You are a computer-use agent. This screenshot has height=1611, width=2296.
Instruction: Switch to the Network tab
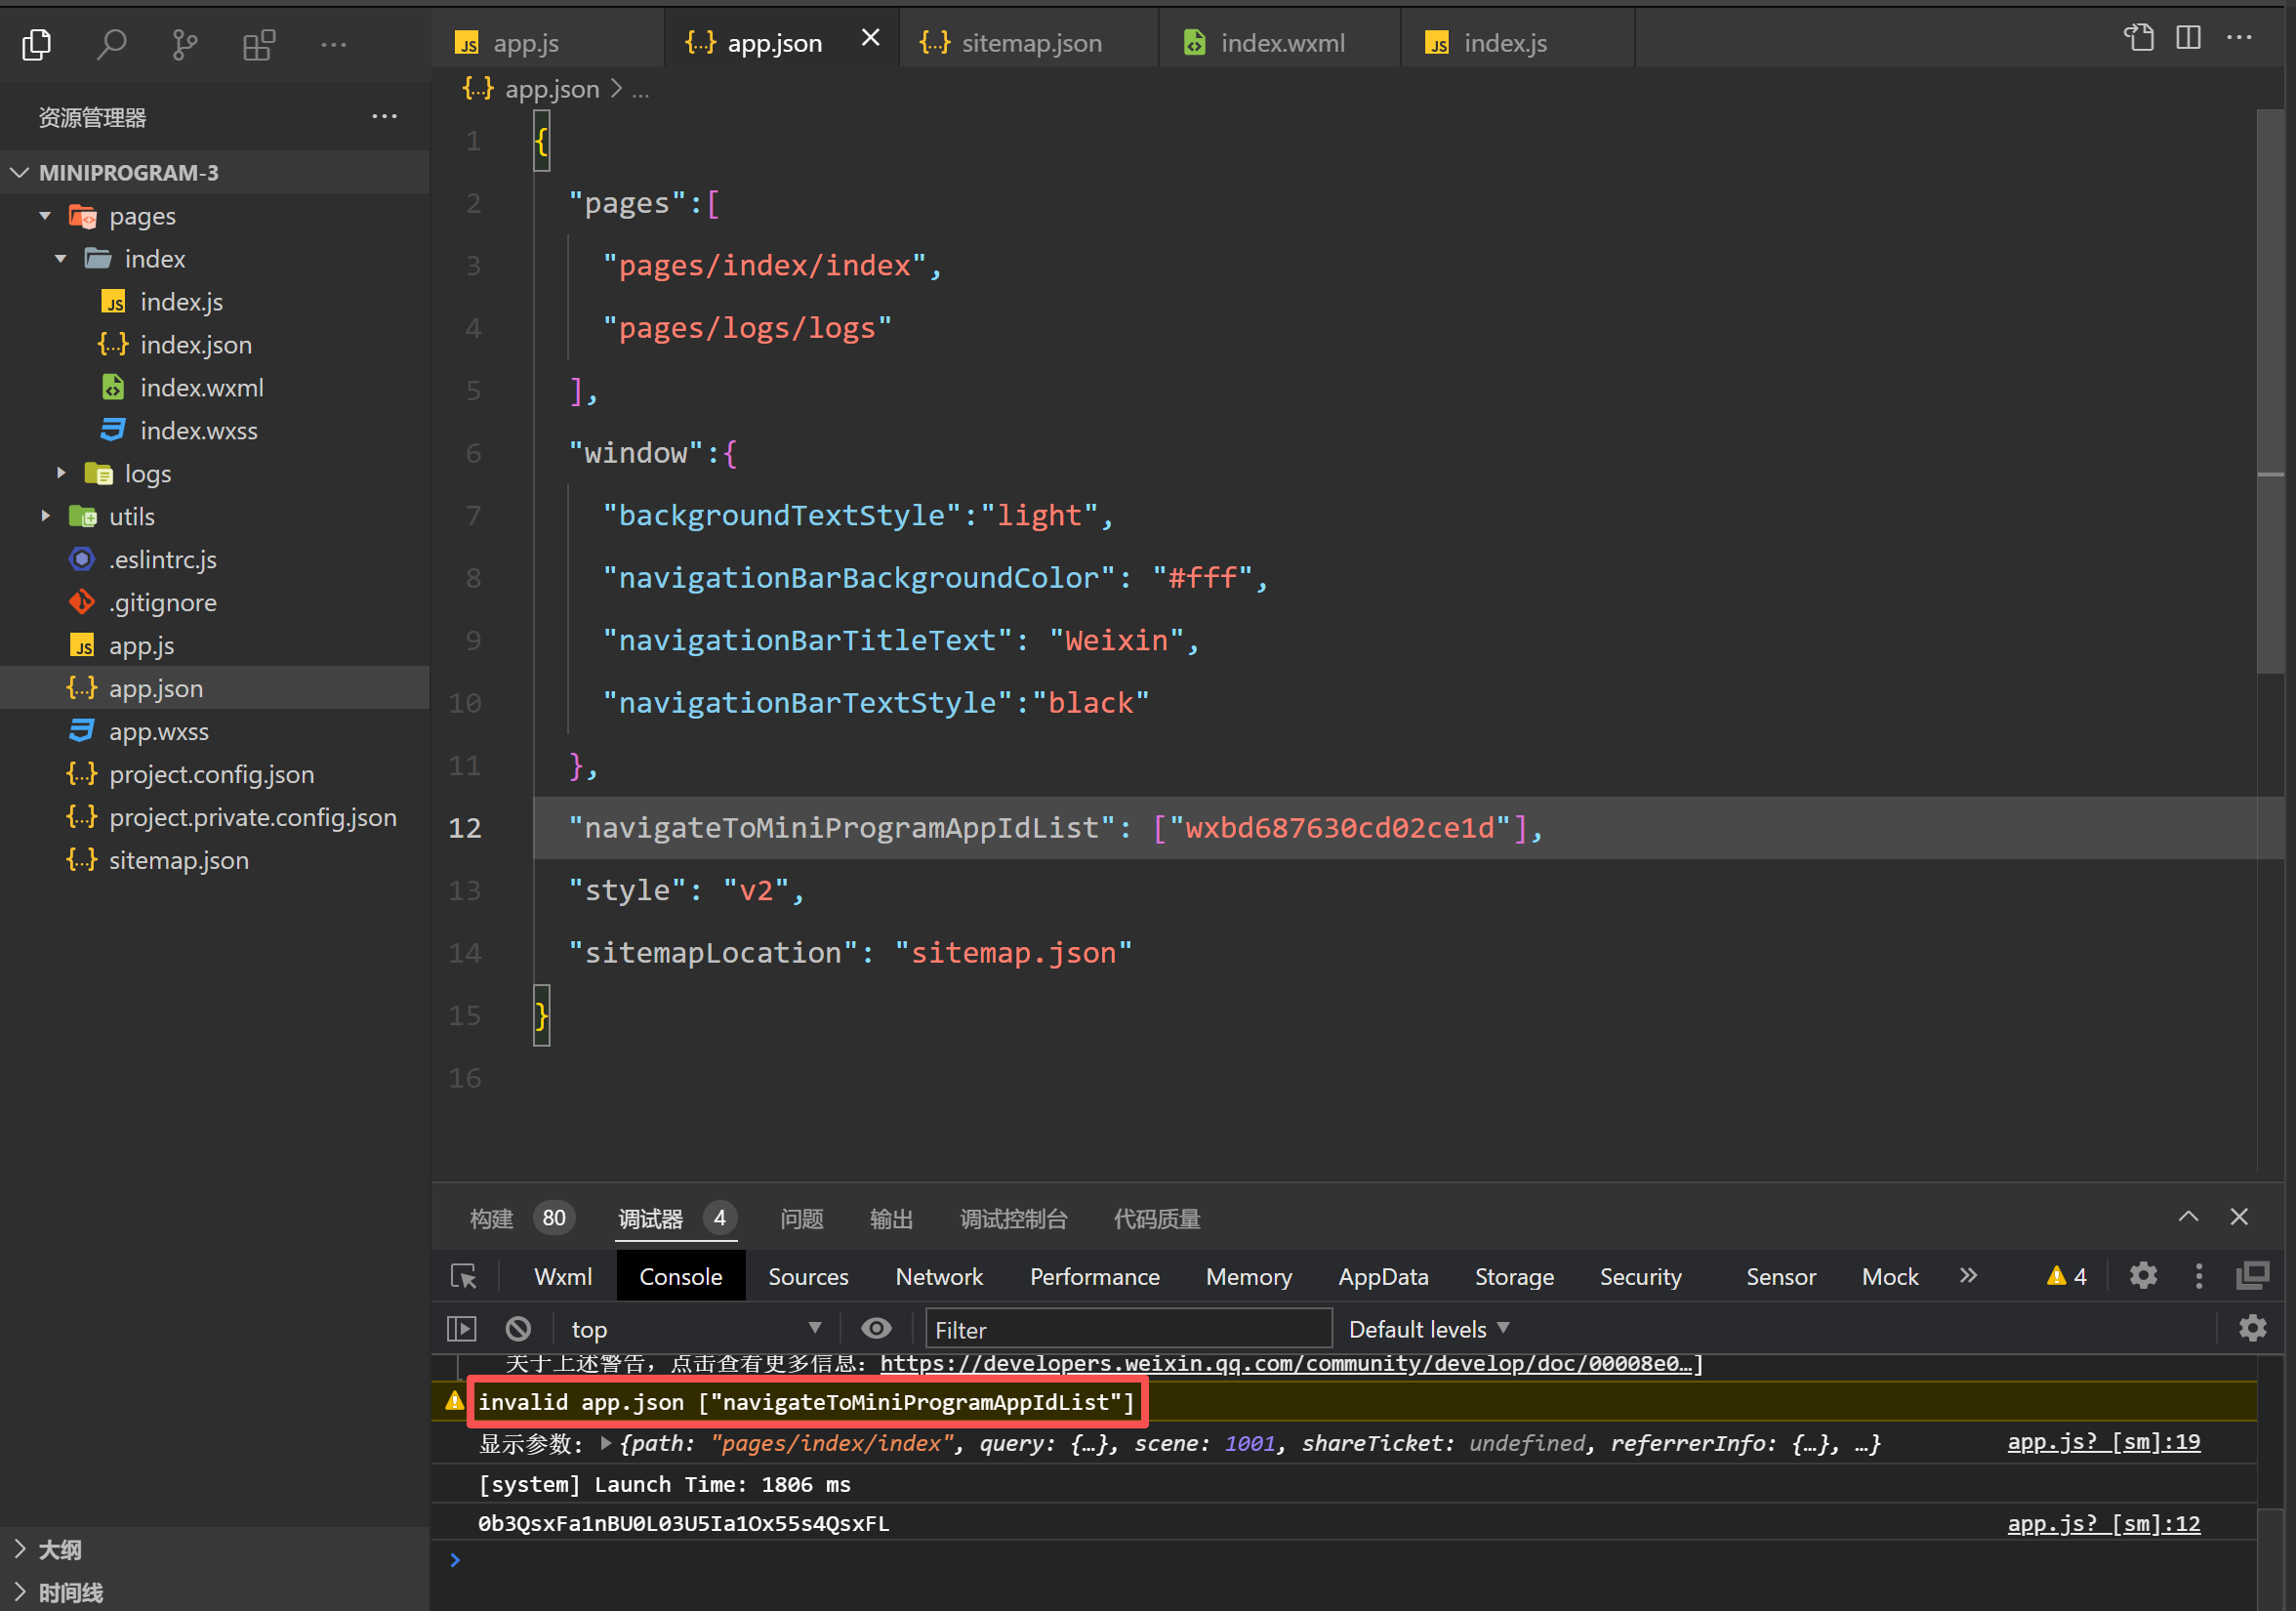(938, 1277)
